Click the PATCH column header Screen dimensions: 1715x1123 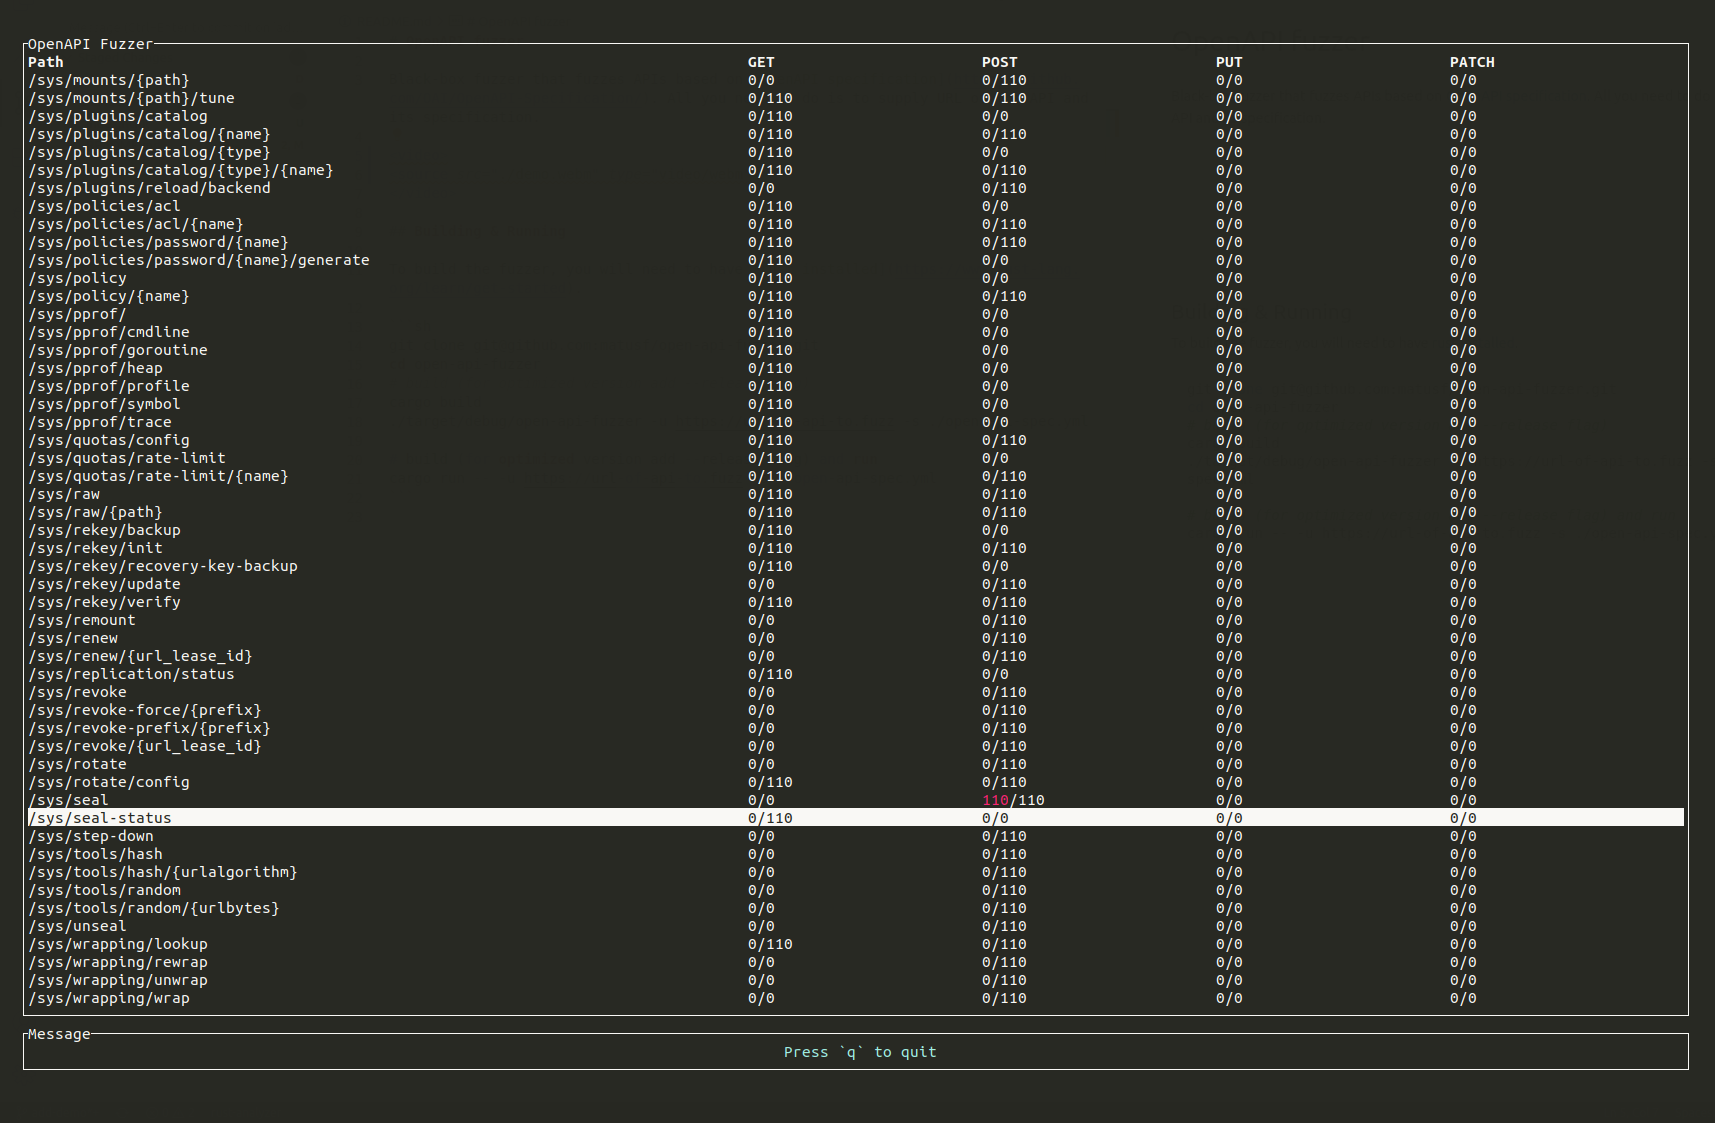(x=1472, y=62)
